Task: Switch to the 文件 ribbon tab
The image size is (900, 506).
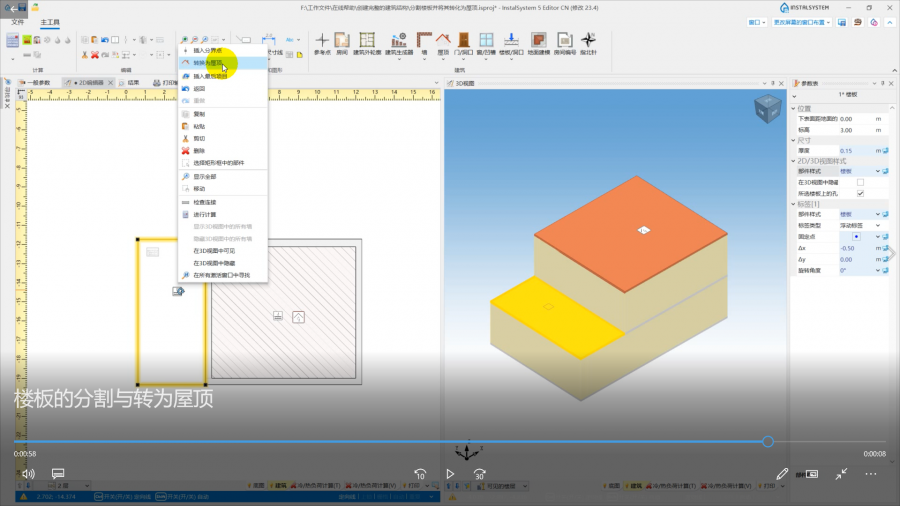Action: pos(17,21)
